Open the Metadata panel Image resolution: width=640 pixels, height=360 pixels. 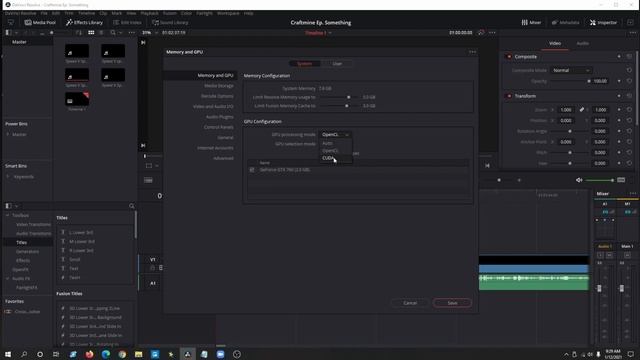(x=565, y=22)
